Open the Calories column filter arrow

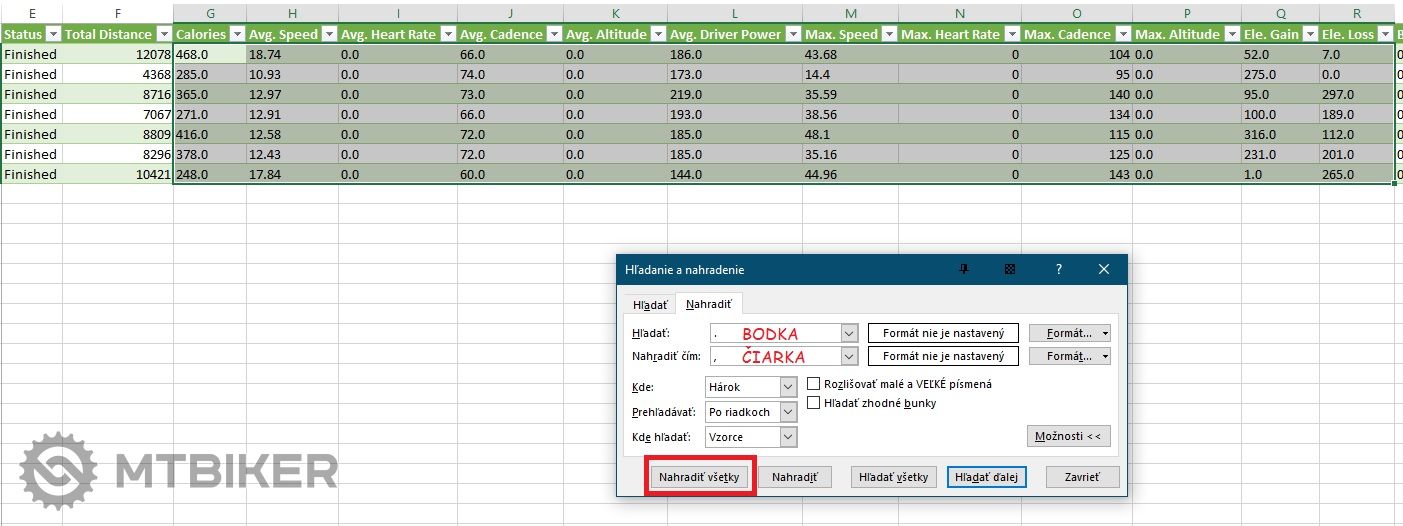(x=237, y=34)
